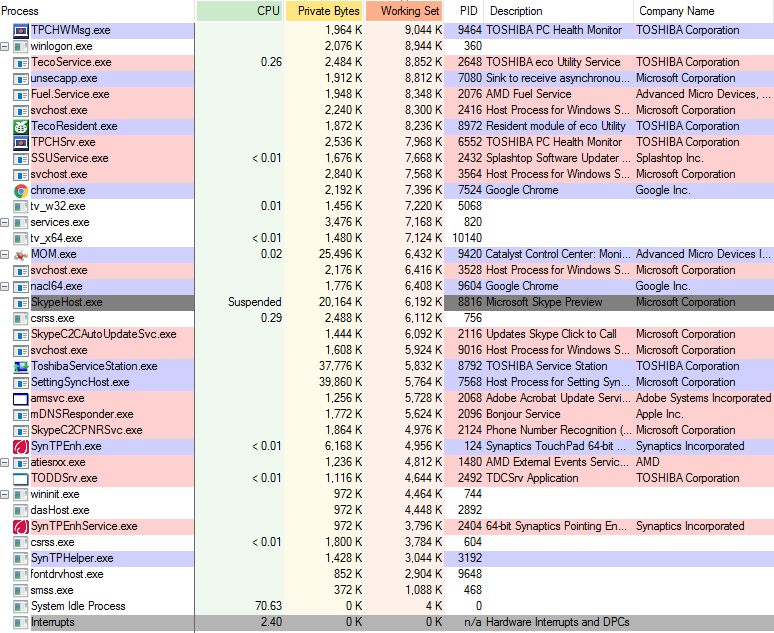
Task: Click the 'TDCSrv Application' description
Action: pos(532,478)
